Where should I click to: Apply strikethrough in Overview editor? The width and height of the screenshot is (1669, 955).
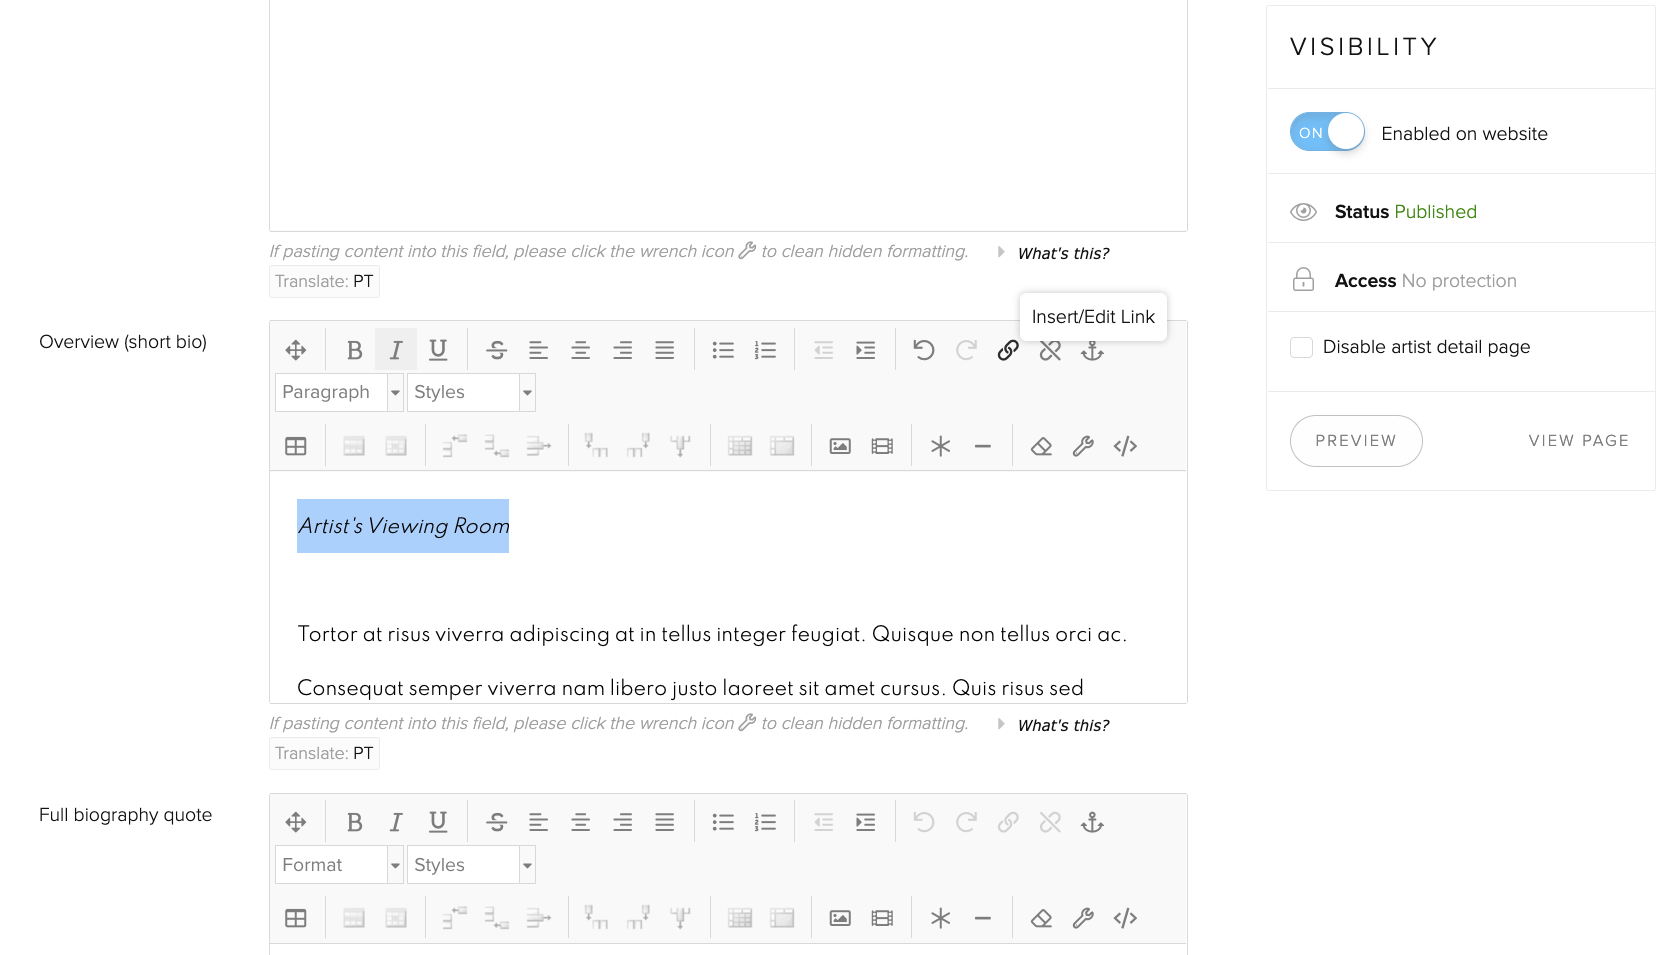point(497,350)
